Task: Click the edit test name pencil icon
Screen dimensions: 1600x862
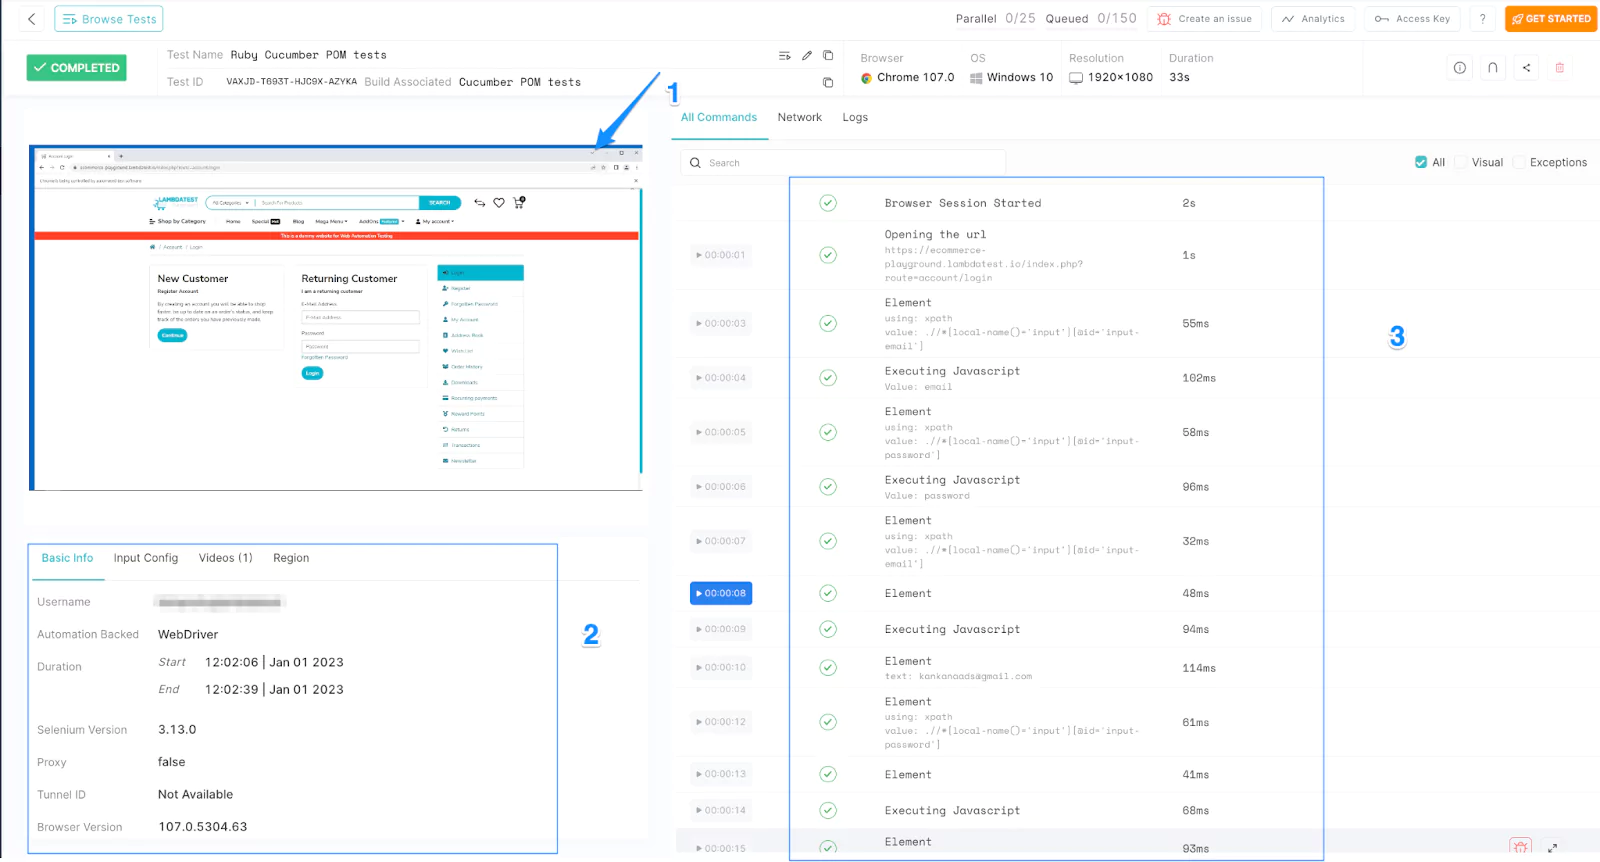Action: [807, 56]
